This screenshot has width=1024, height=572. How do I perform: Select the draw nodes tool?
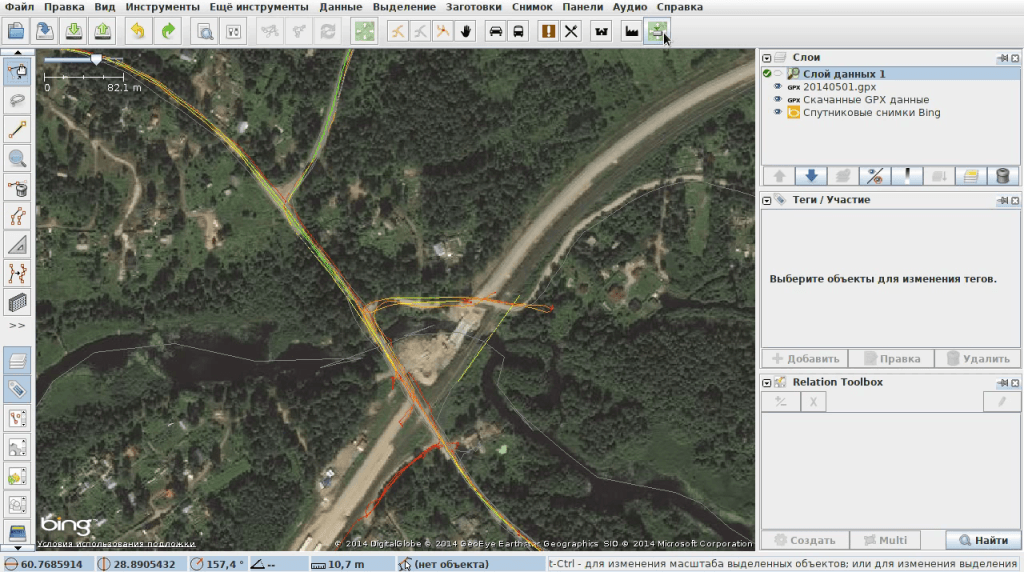click(x=17, y=129)
